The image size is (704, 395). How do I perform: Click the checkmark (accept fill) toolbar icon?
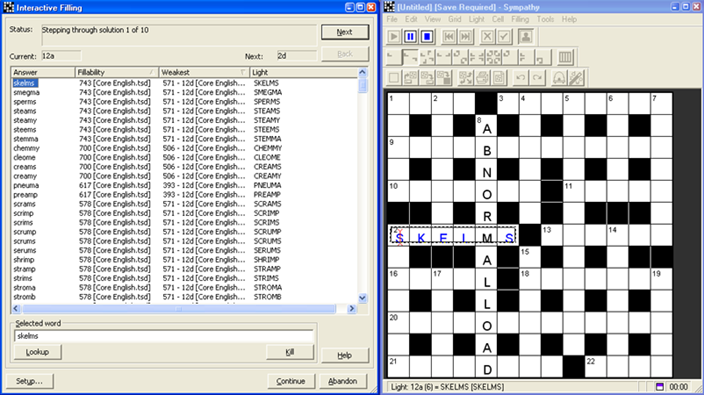tap(504, 36)
